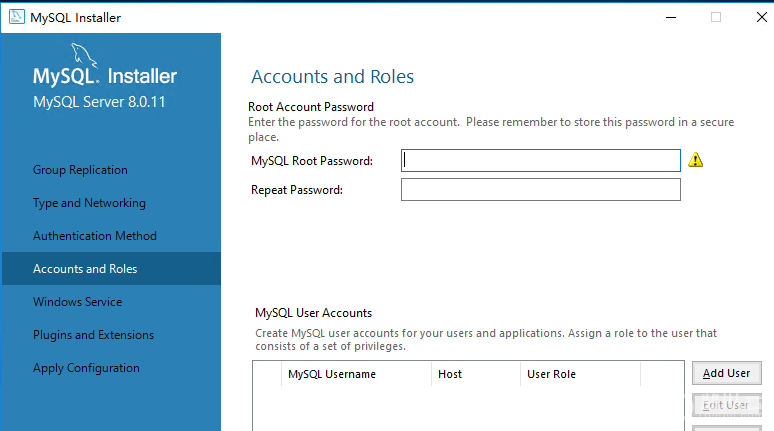This screenshot has height=431, width=774.
Task: Click the Edit User button
Action: click(x=727, y=405)
